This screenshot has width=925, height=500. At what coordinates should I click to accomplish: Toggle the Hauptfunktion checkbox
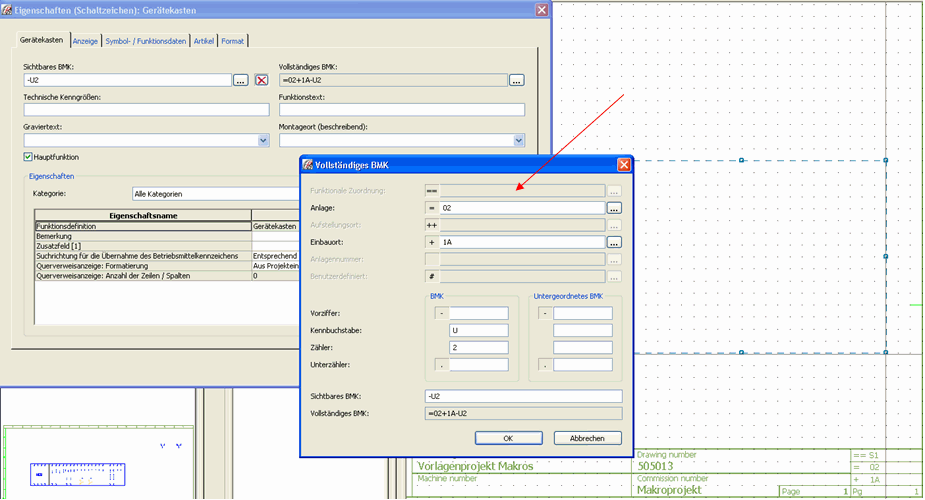28,157
